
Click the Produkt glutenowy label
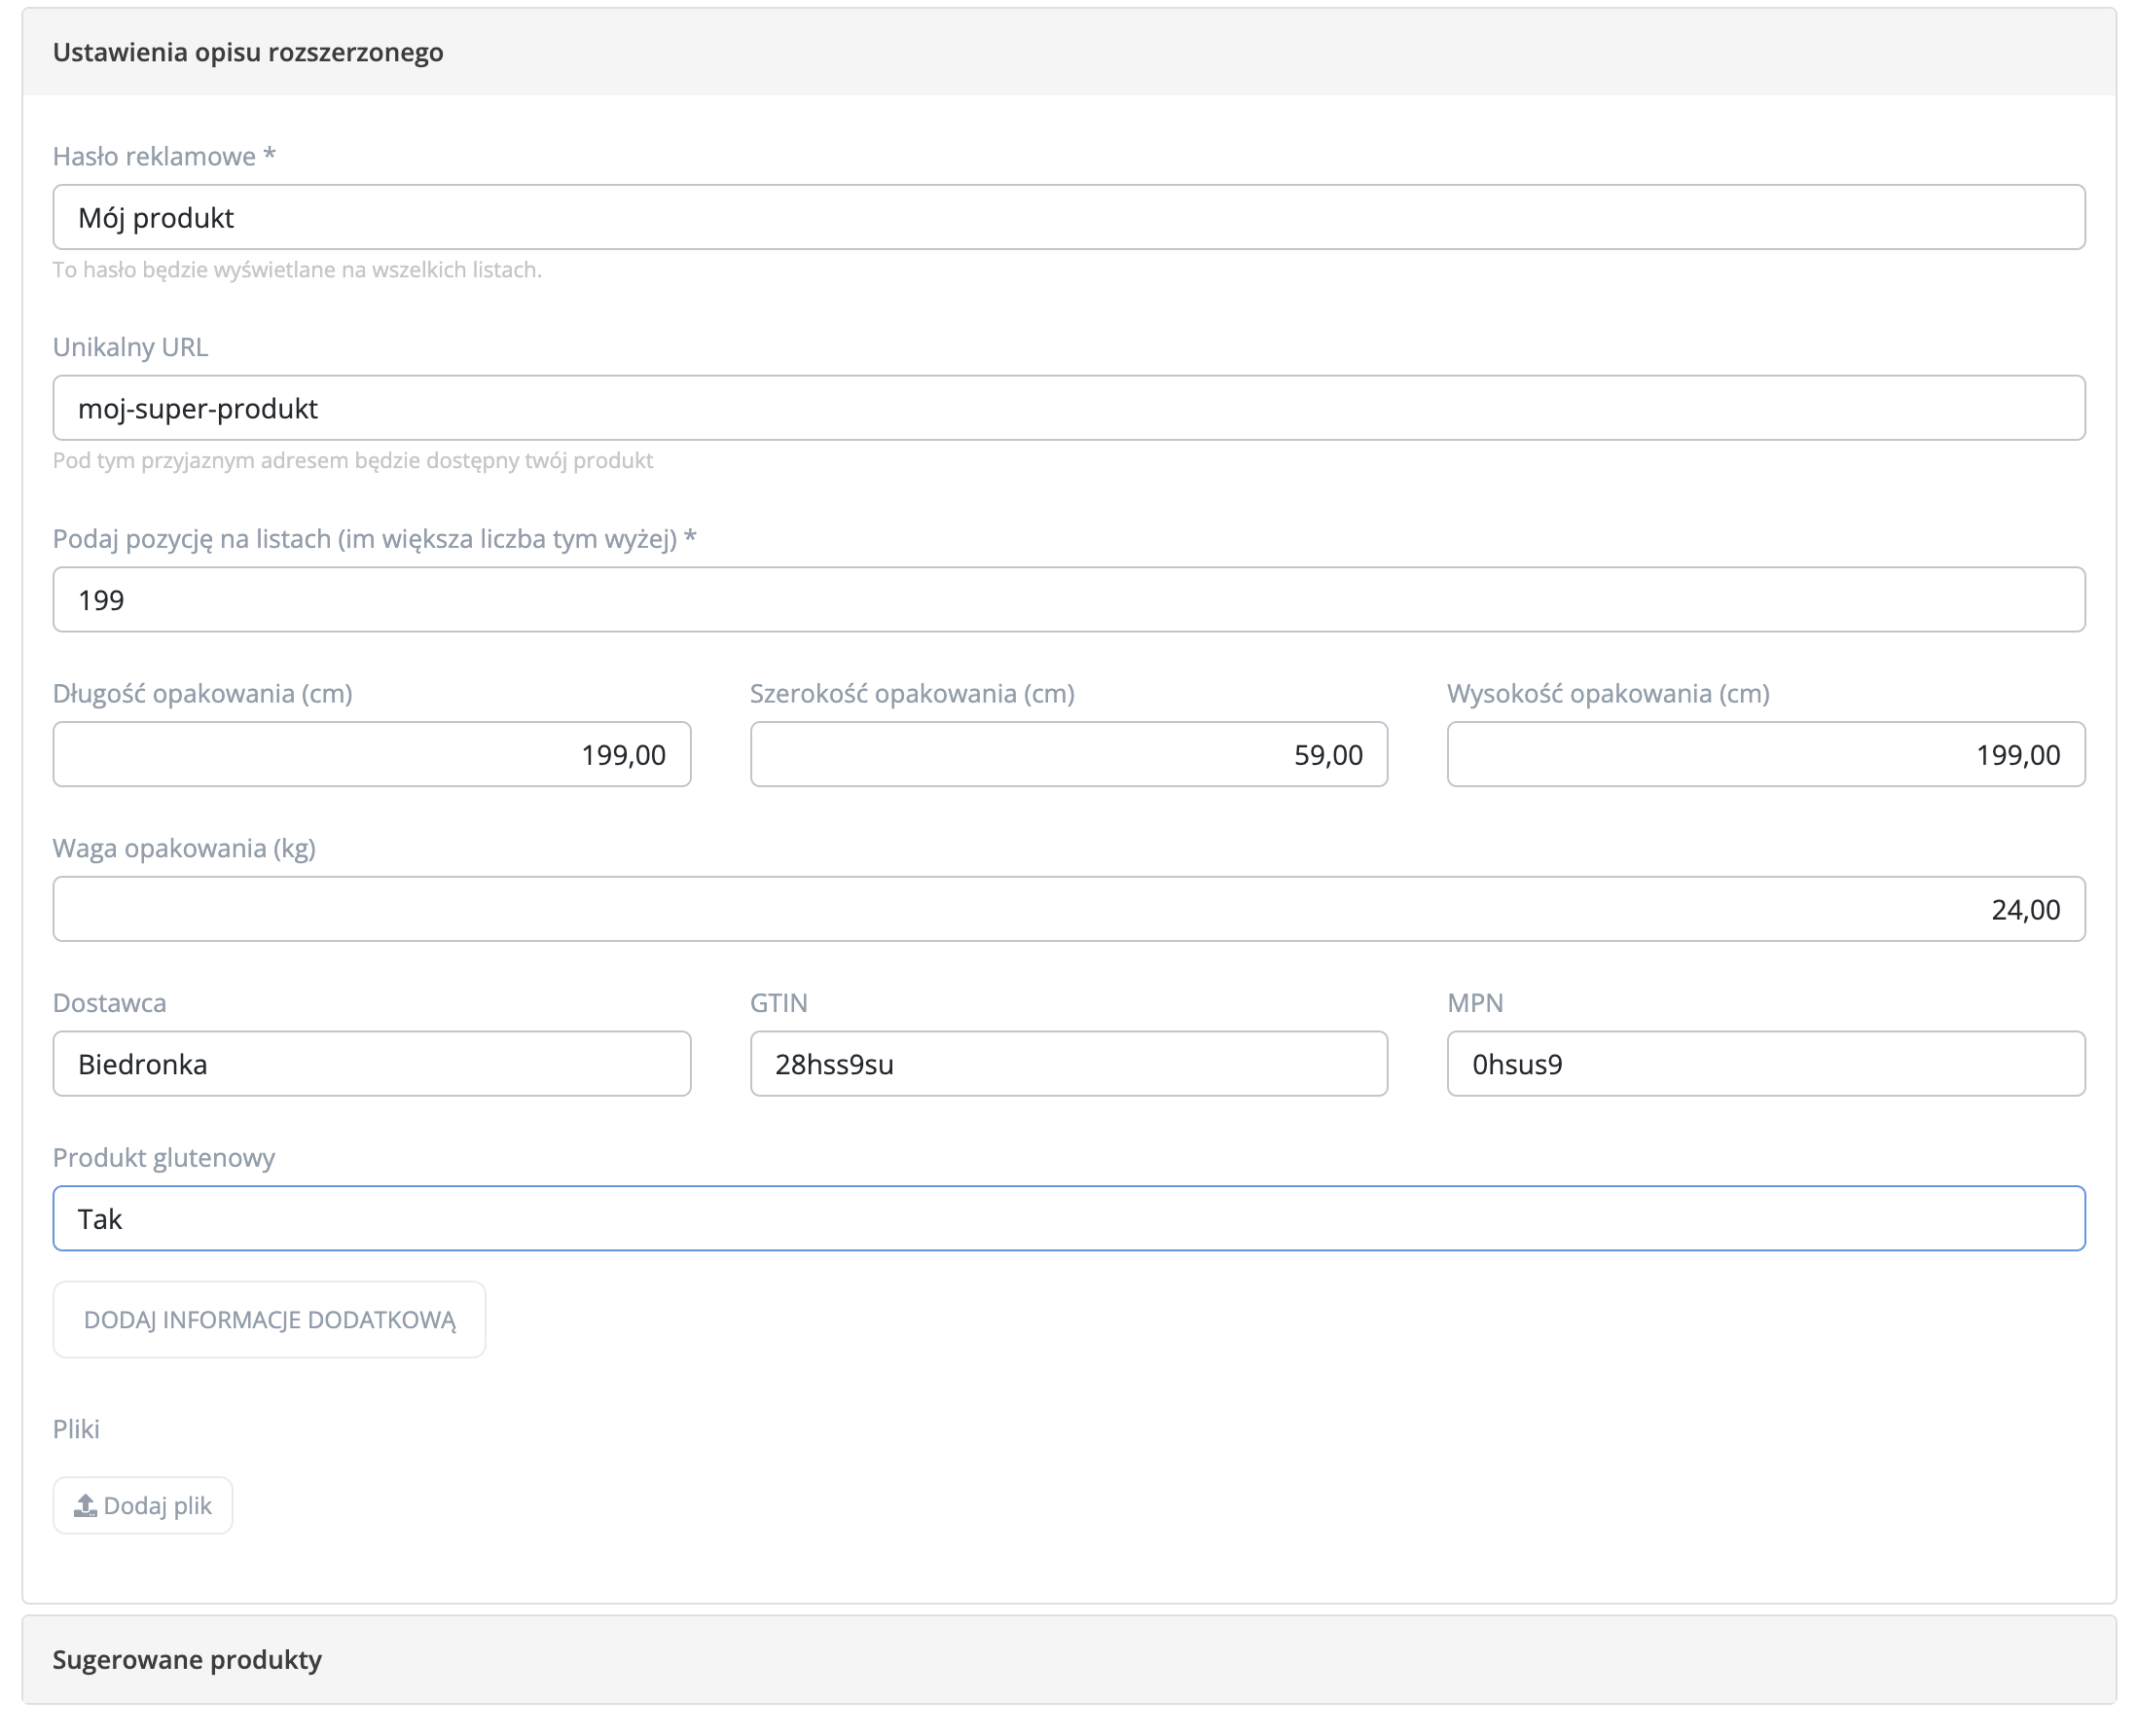[x=163, y=1157]
